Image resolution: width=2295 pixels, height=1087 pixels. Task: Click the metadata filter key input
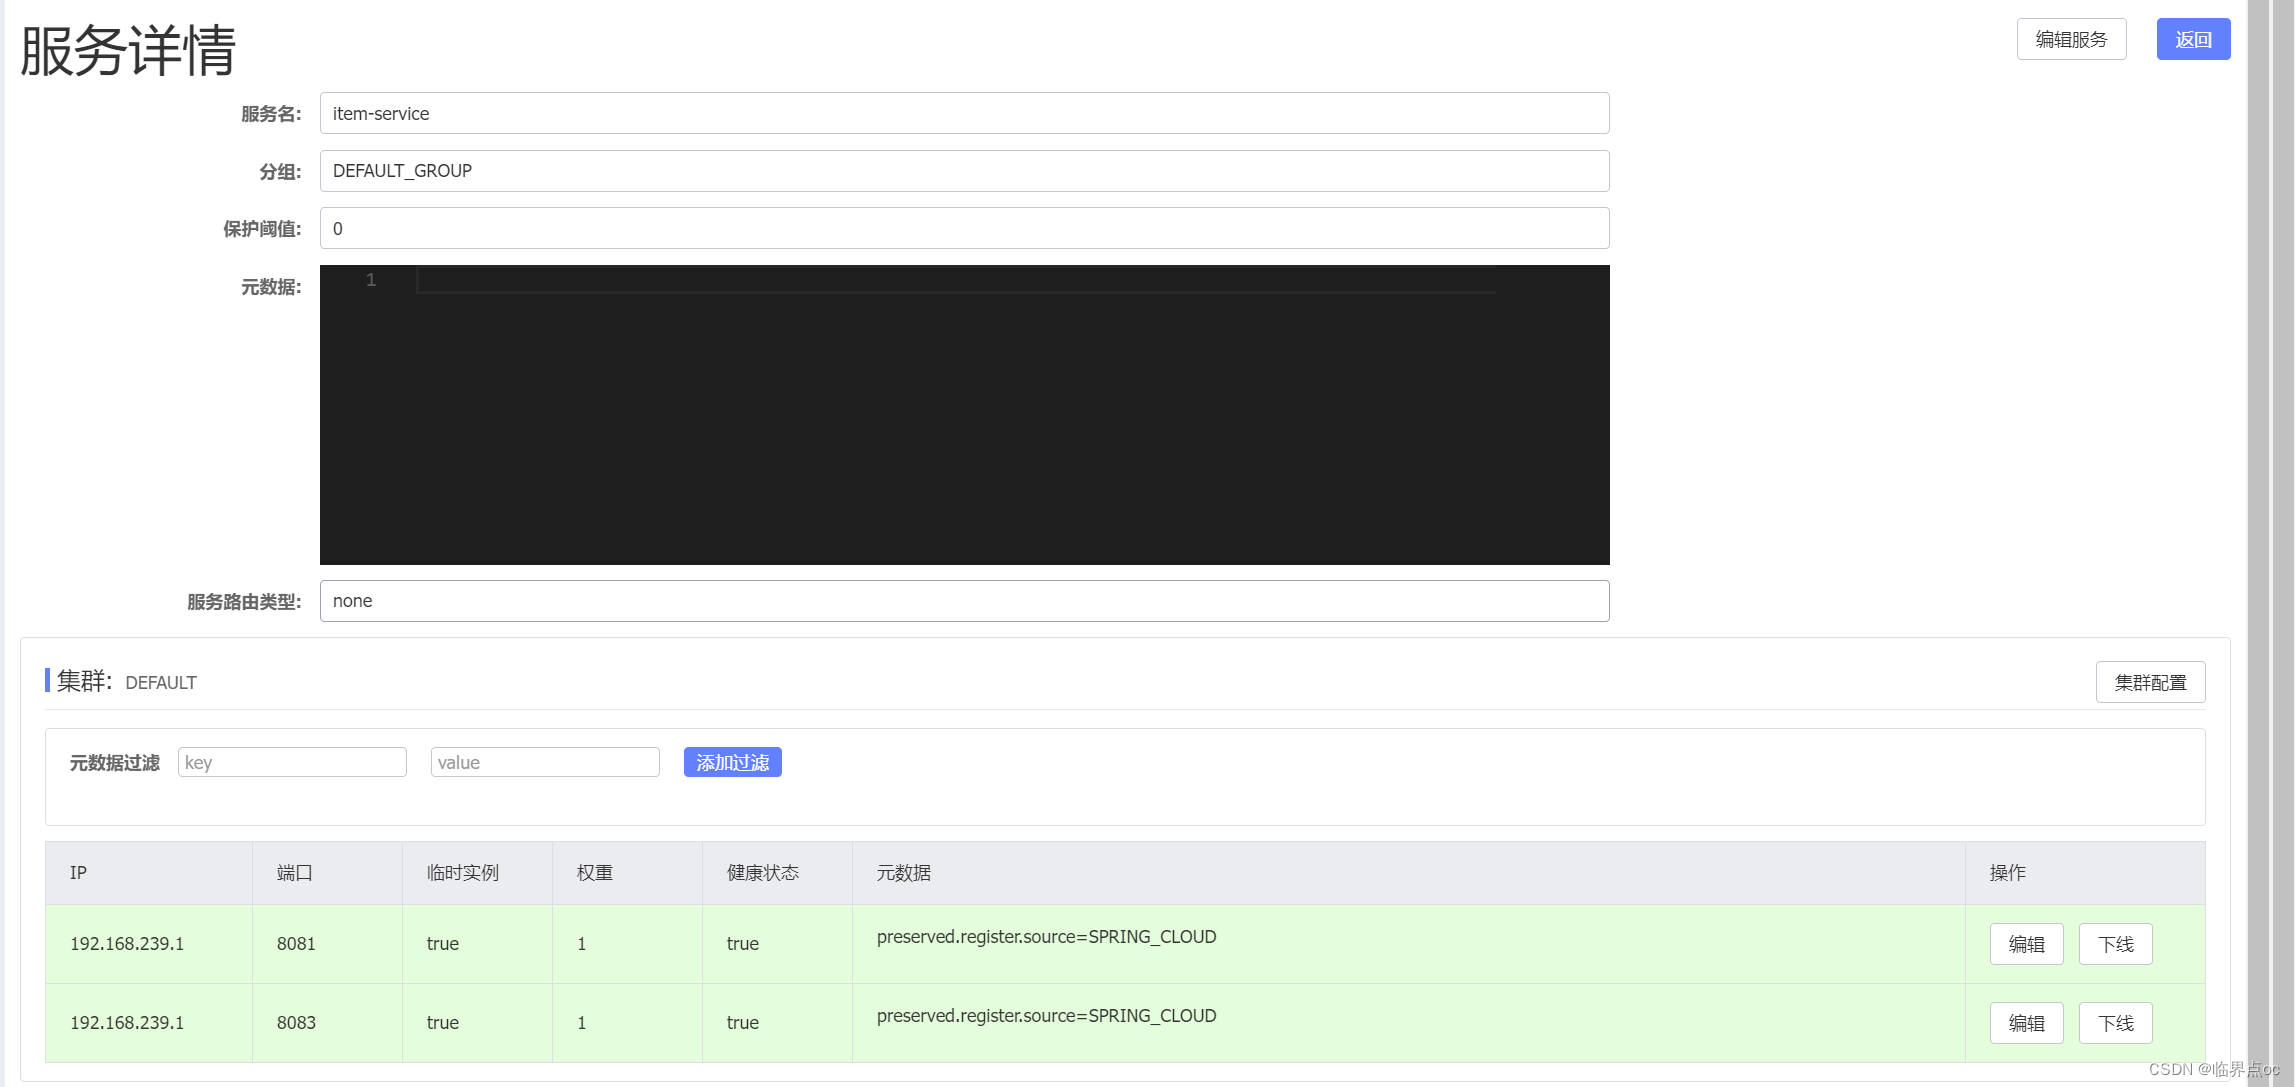pyautogui.click(x=292, y=762)
